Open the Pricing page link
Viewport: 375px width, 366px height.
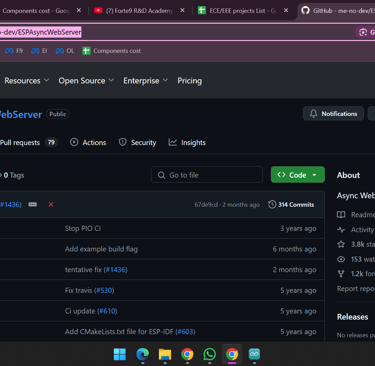[189, 81]
